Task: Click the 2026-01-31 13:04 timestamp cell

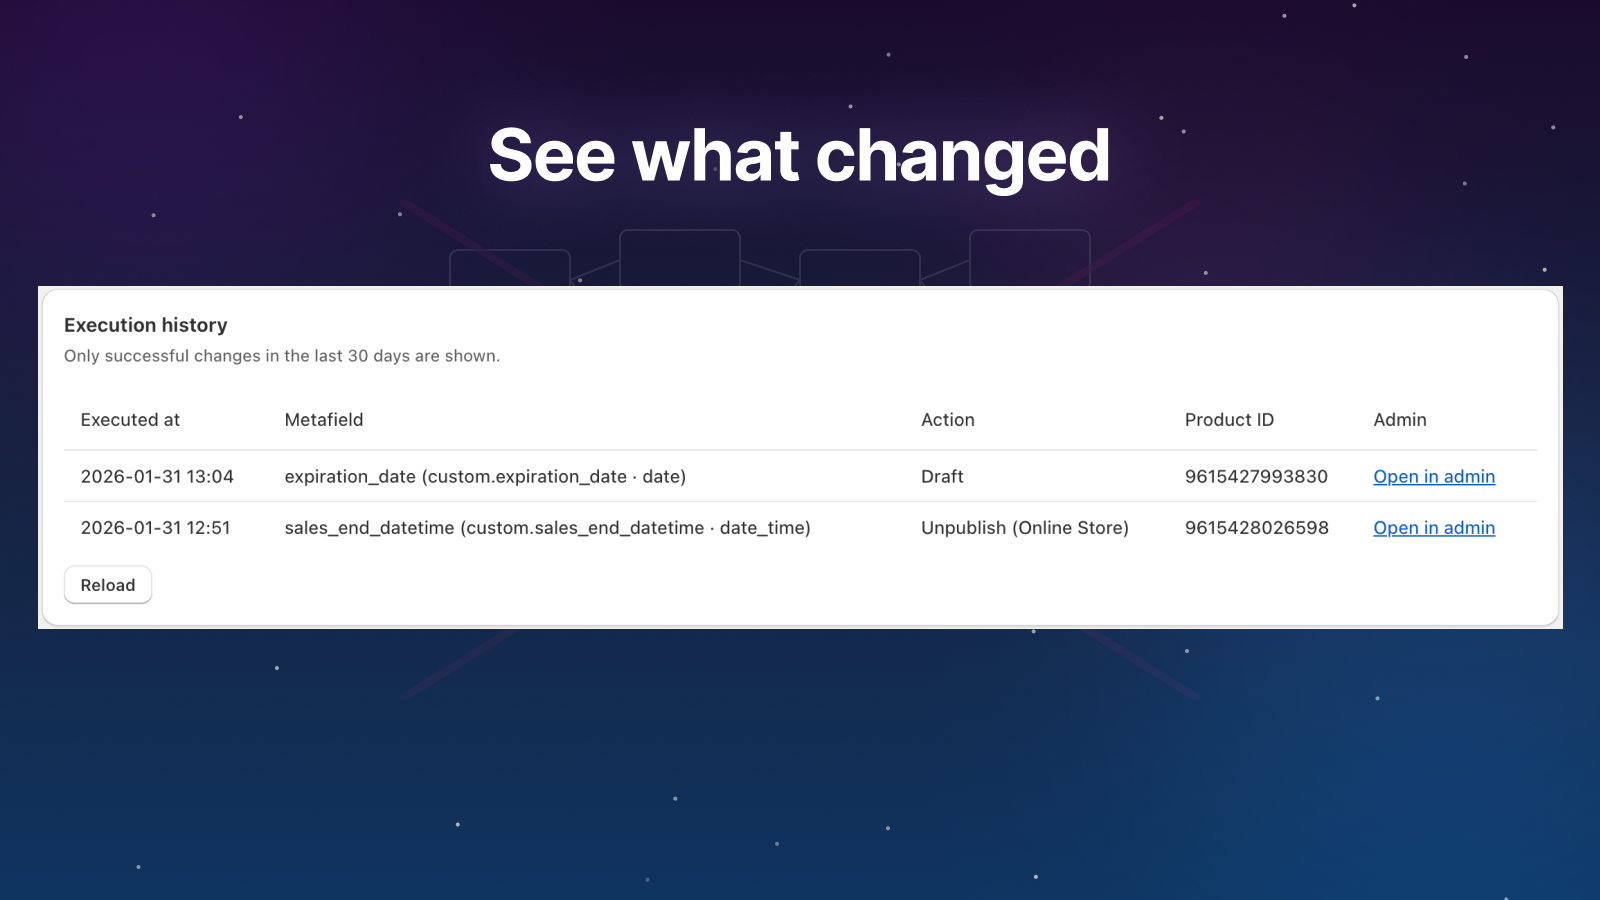Action: (x=157, y=477)
